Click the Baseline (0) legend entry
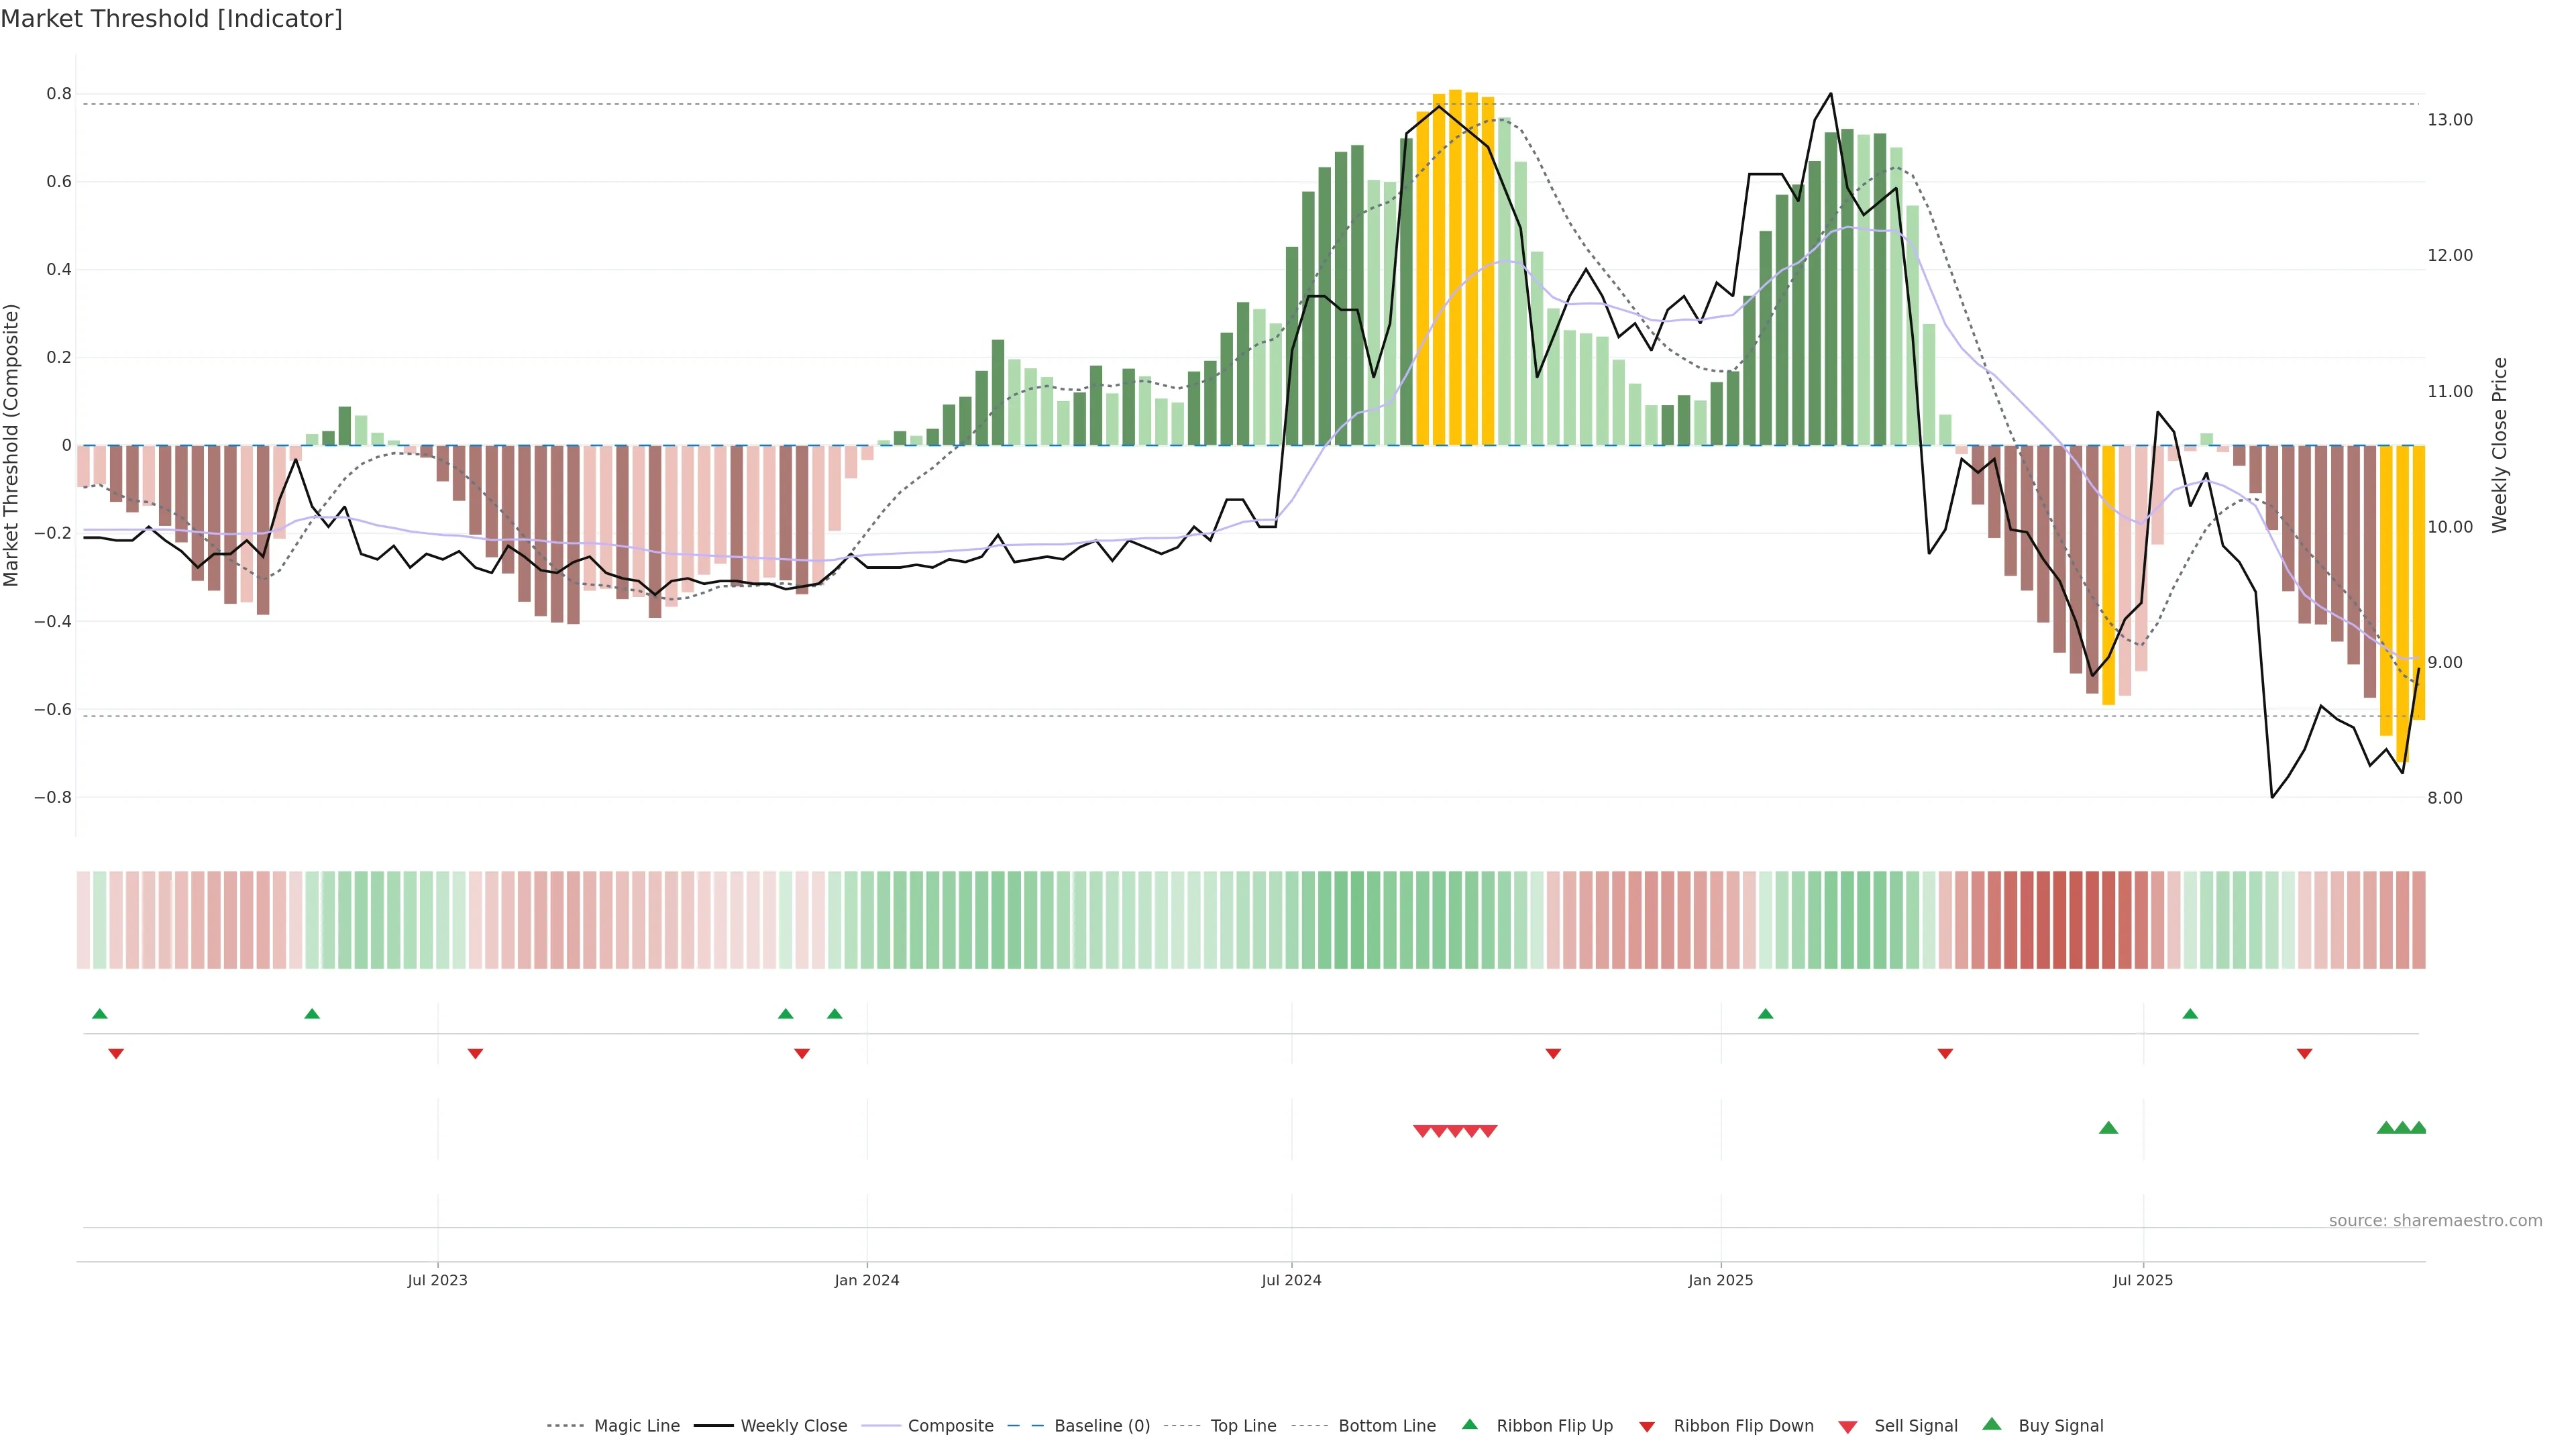 [x=1101, y=1425]
